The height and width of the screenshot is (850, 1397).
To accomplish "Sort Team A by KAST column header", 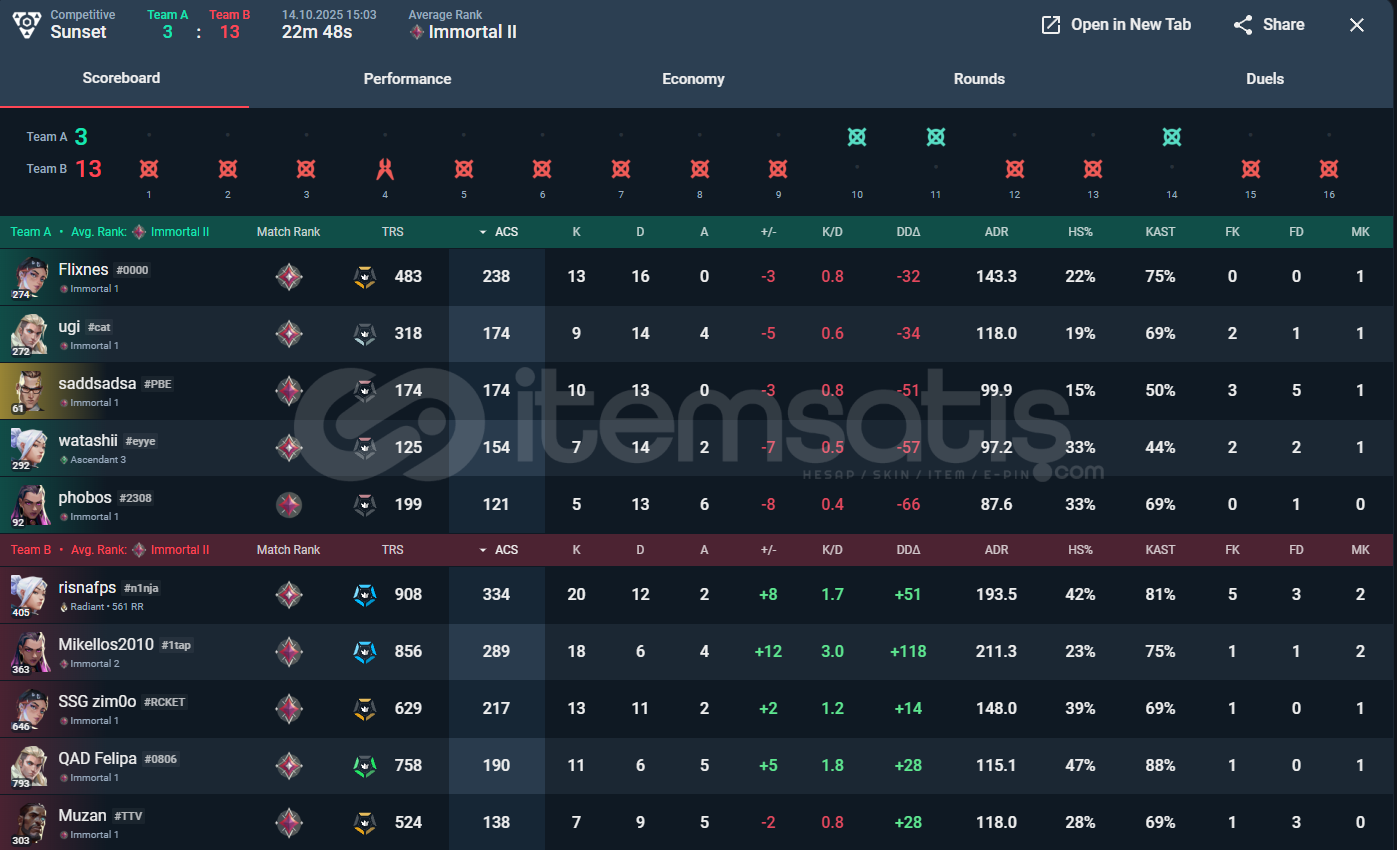I will (x=1160, y=232).
